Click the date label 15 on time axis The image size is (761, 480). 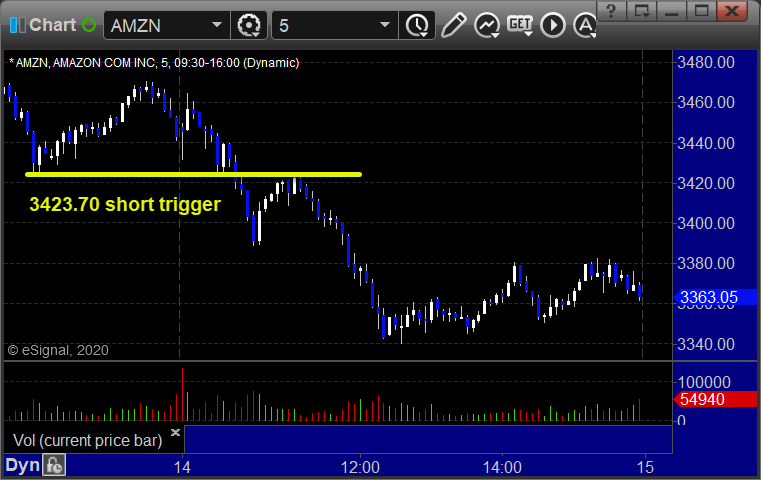645,467
